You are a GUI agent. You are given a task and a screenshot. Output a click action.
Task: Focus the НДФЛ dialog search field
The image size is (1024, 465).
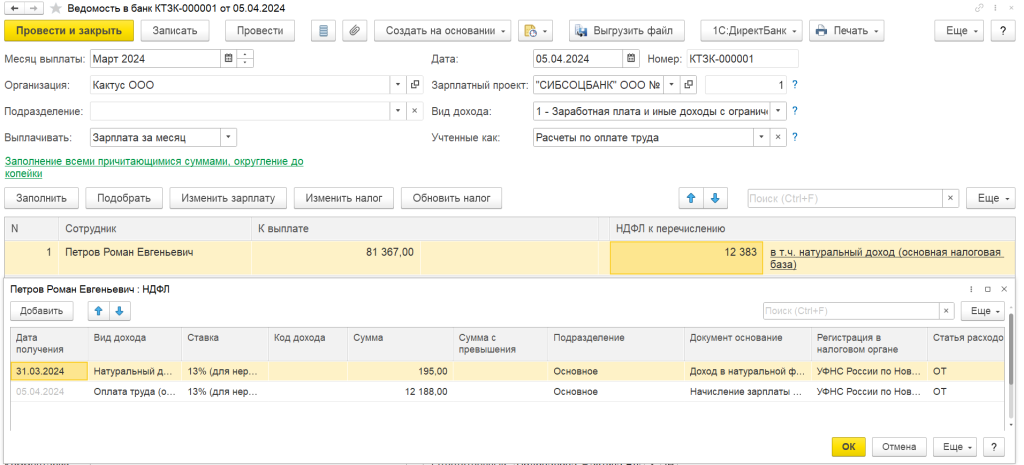[852, 311]
